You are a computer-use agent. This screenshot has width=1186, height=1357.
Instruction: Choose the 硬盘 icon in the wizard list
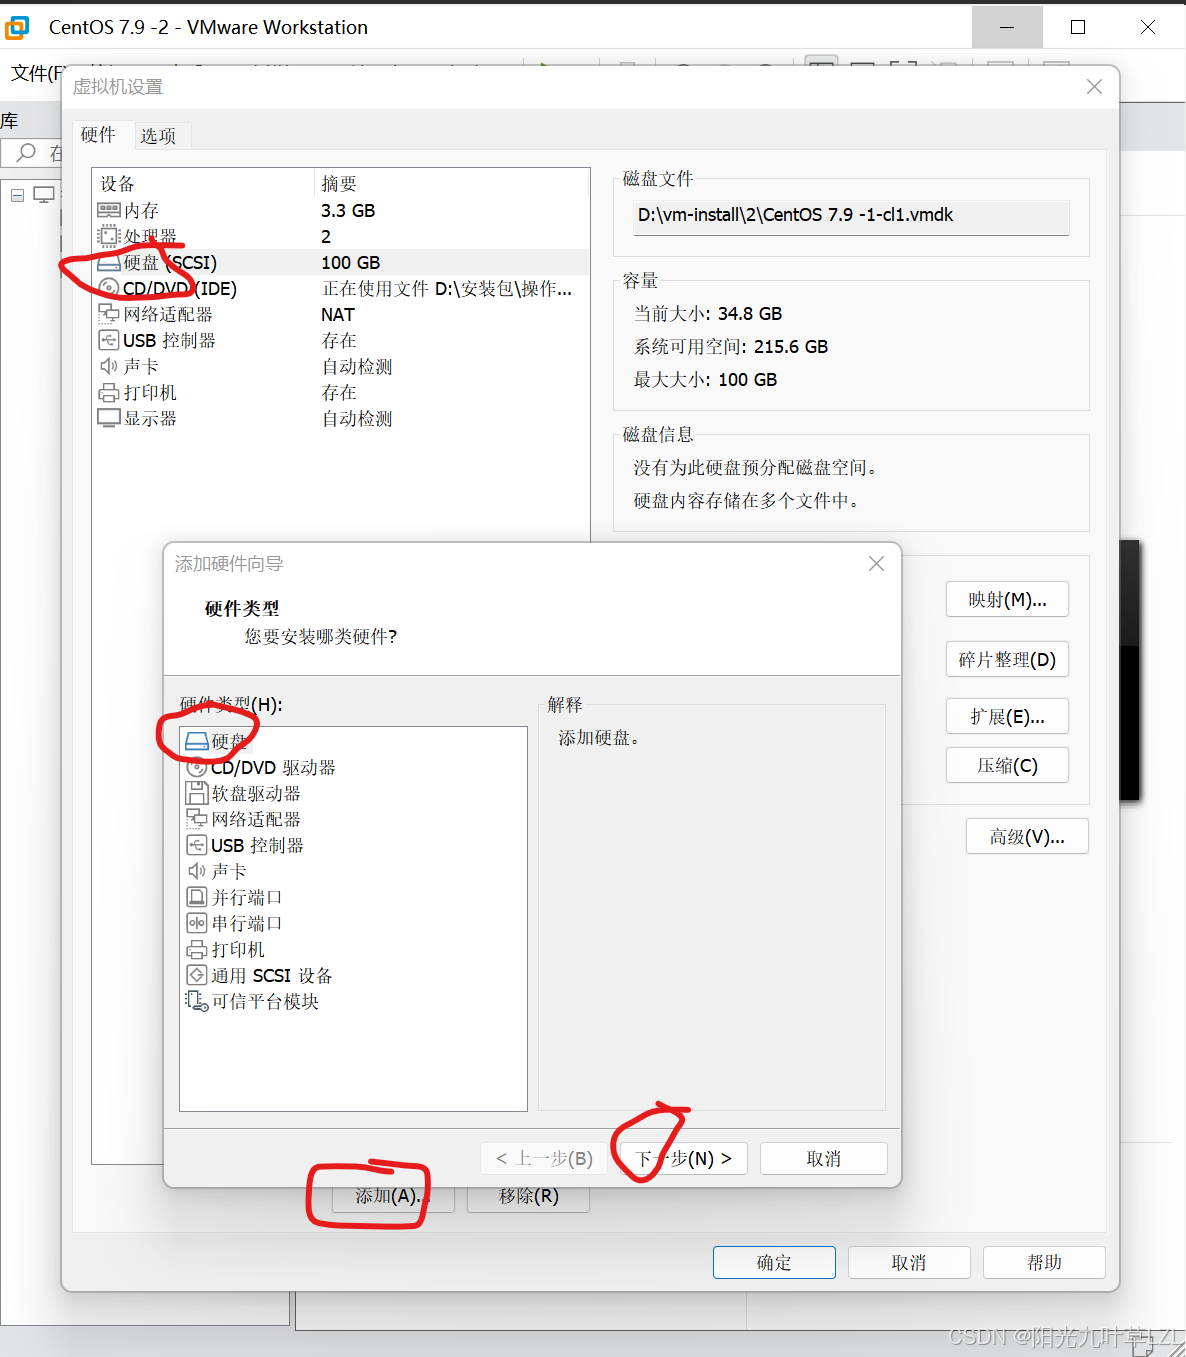point(197,741)
